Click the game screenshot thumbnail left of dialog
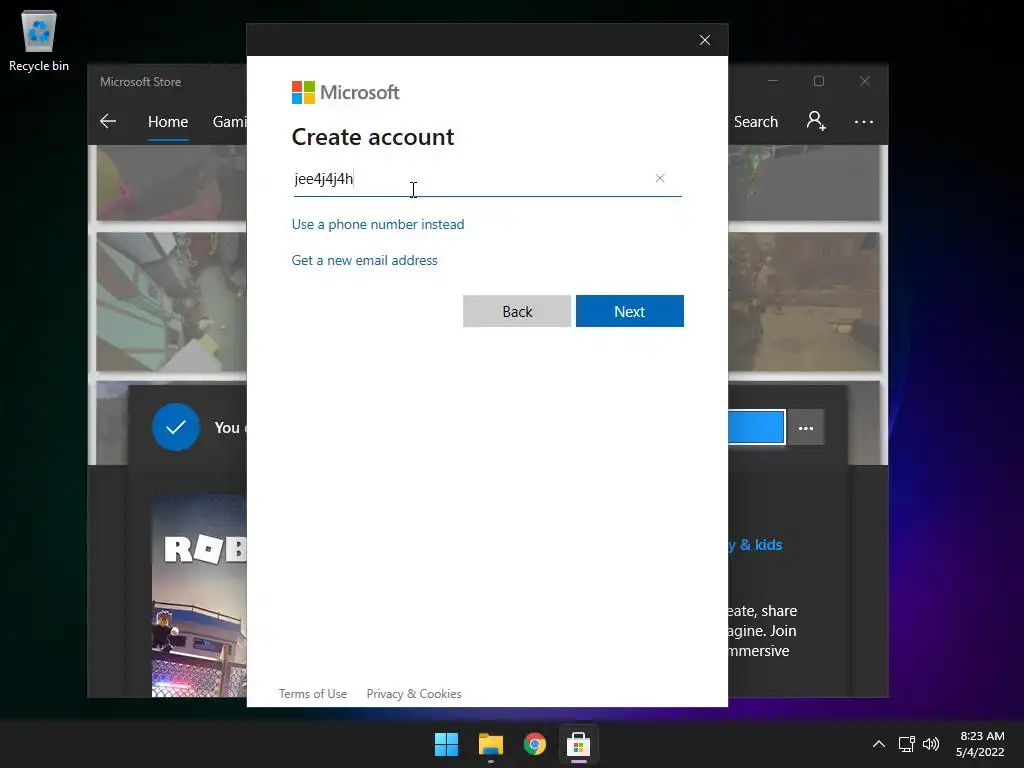This screenshot has height=768, width=1024. pyautogui.click(x=172, y=302)
